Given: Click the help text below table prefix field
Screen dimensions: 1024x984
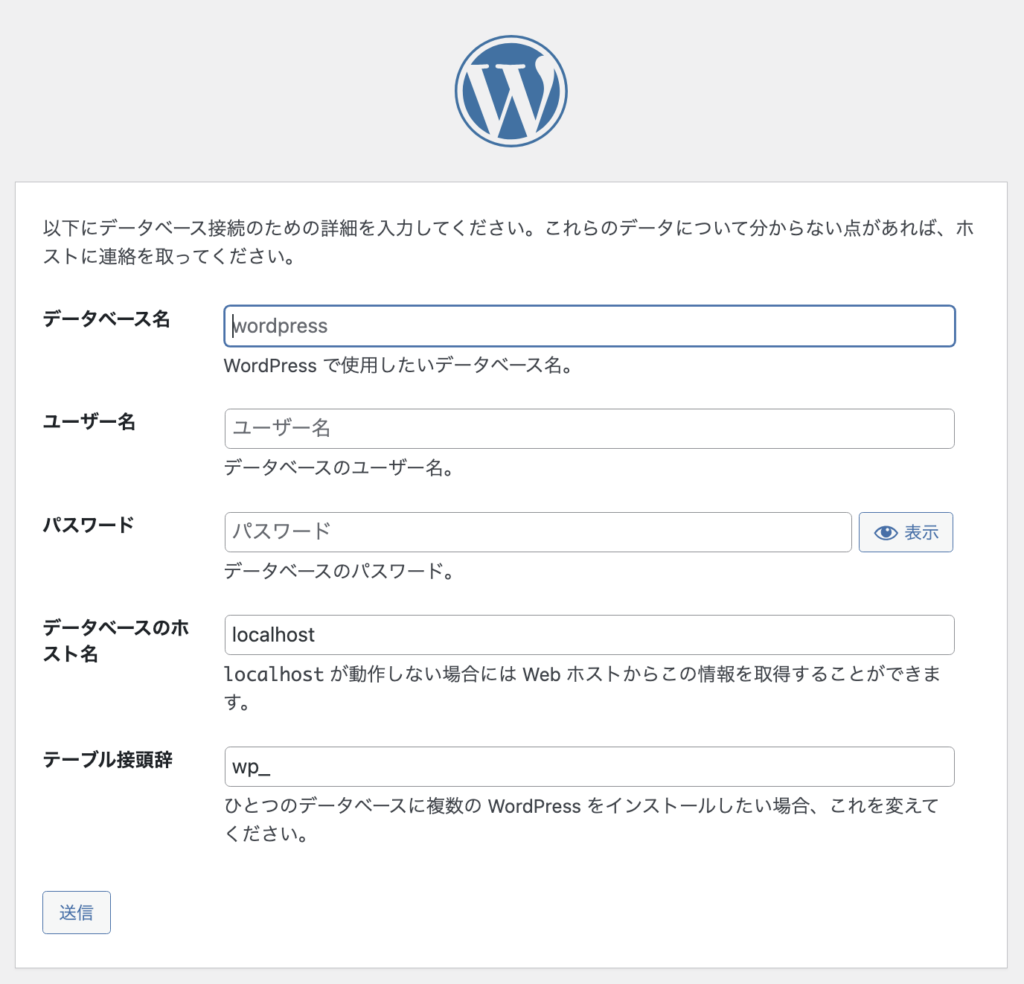Looking at the screenshot, I should coord(582,819).
